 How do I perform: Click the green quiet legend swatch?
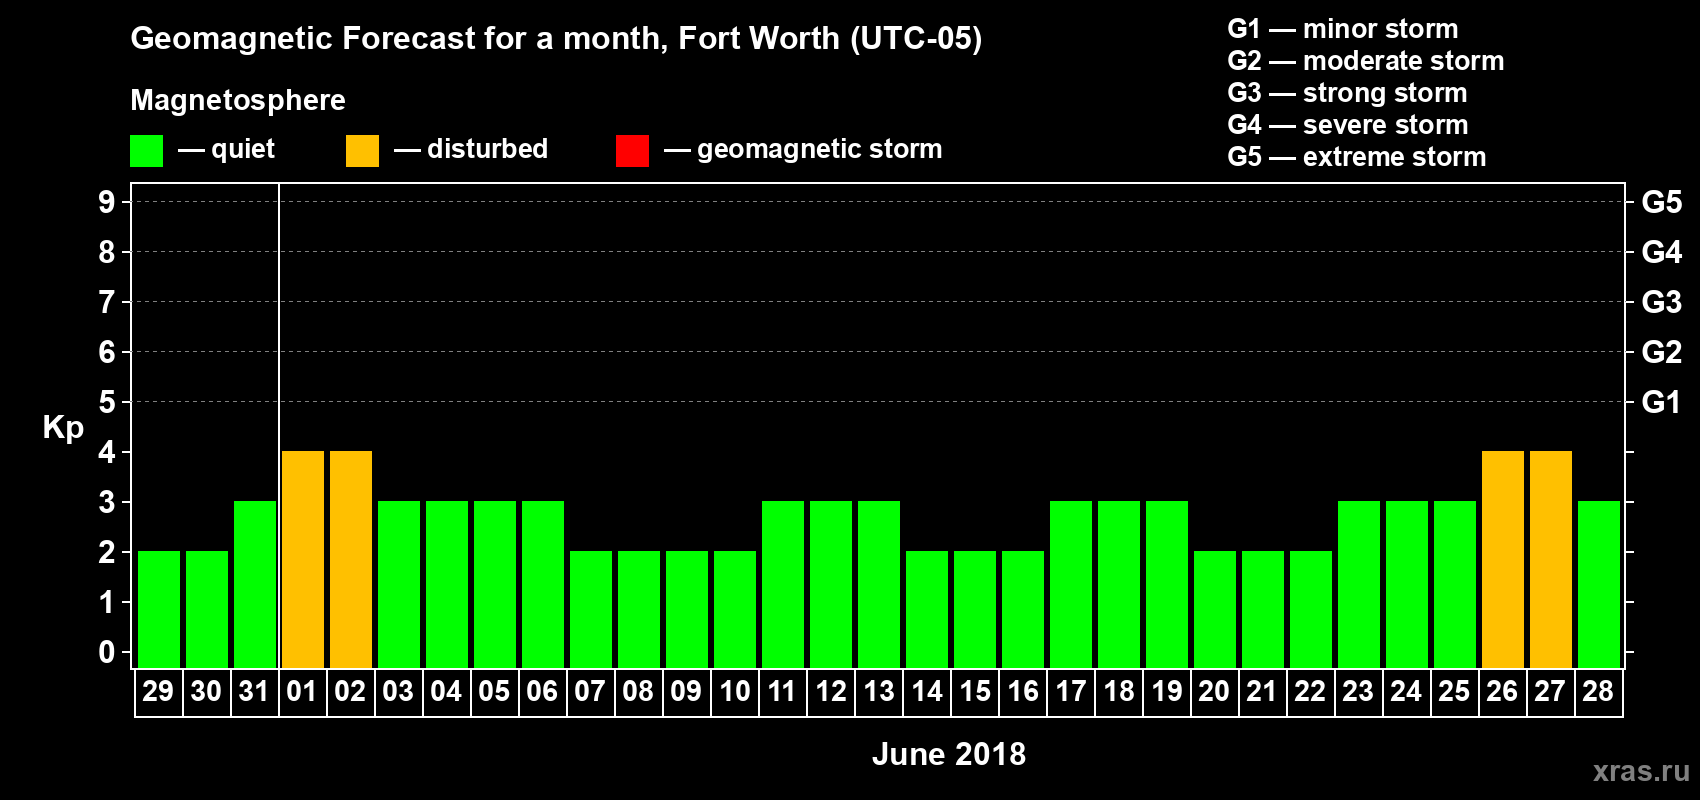146,151
